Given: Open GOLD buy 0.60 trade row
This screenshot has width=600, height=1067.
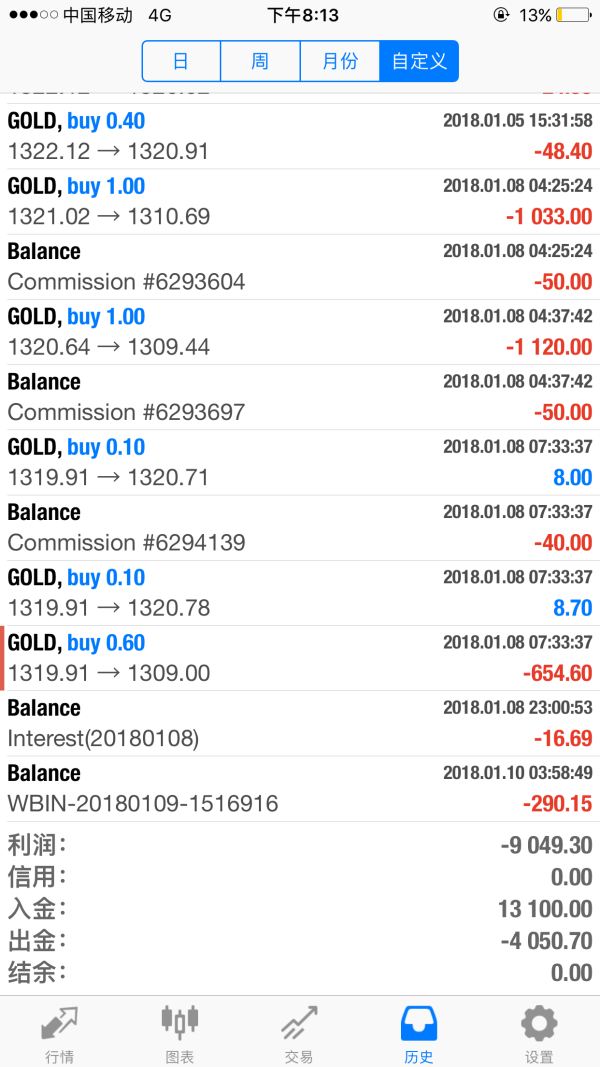Looking at the screenshot, I should click(x=300, y=658).
